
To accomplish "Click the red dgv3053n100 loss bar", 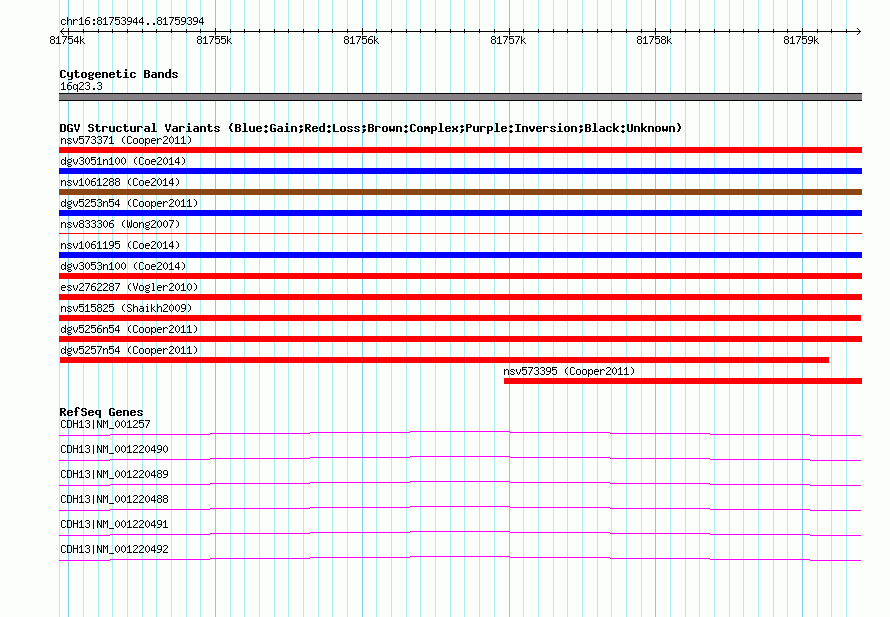I will tap(460, 276).
